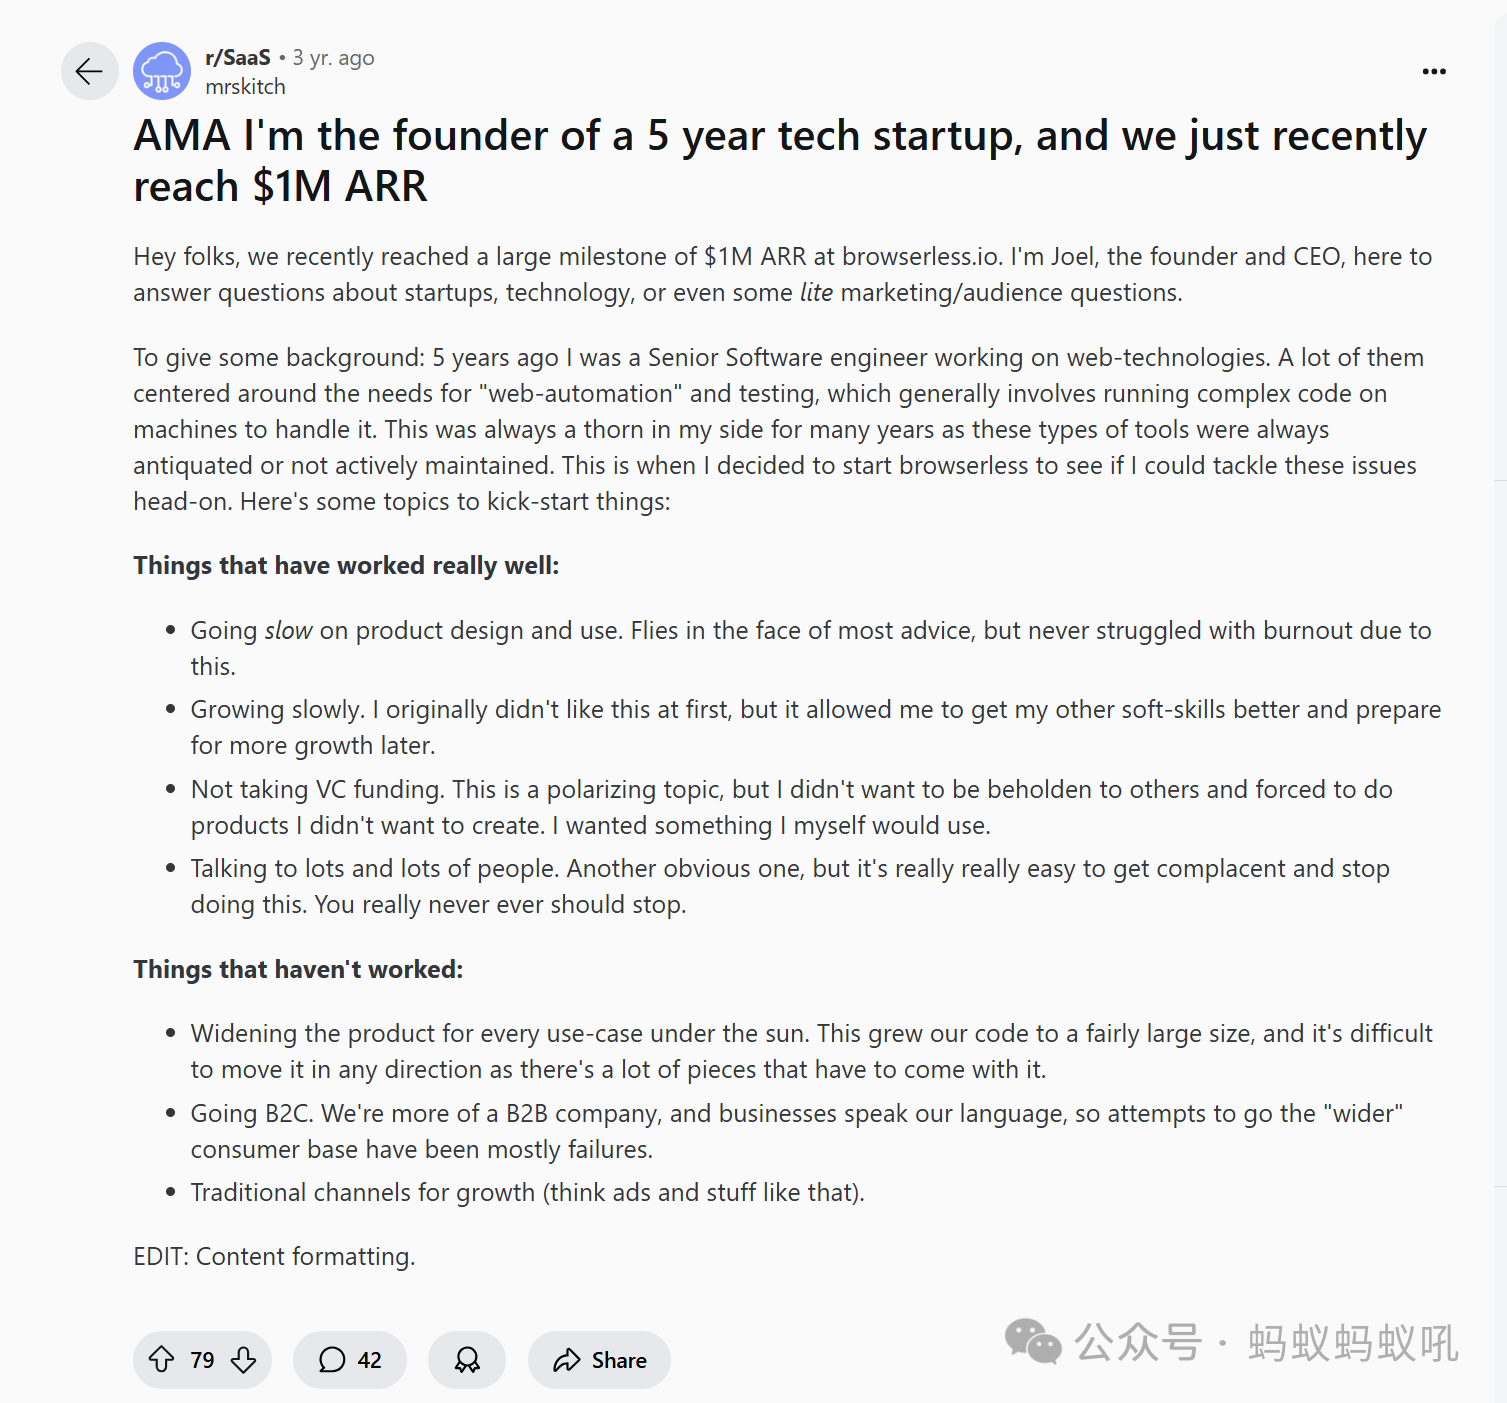Click the back arrow icon
1507x1403 pixels.
(x=89, y=71)
